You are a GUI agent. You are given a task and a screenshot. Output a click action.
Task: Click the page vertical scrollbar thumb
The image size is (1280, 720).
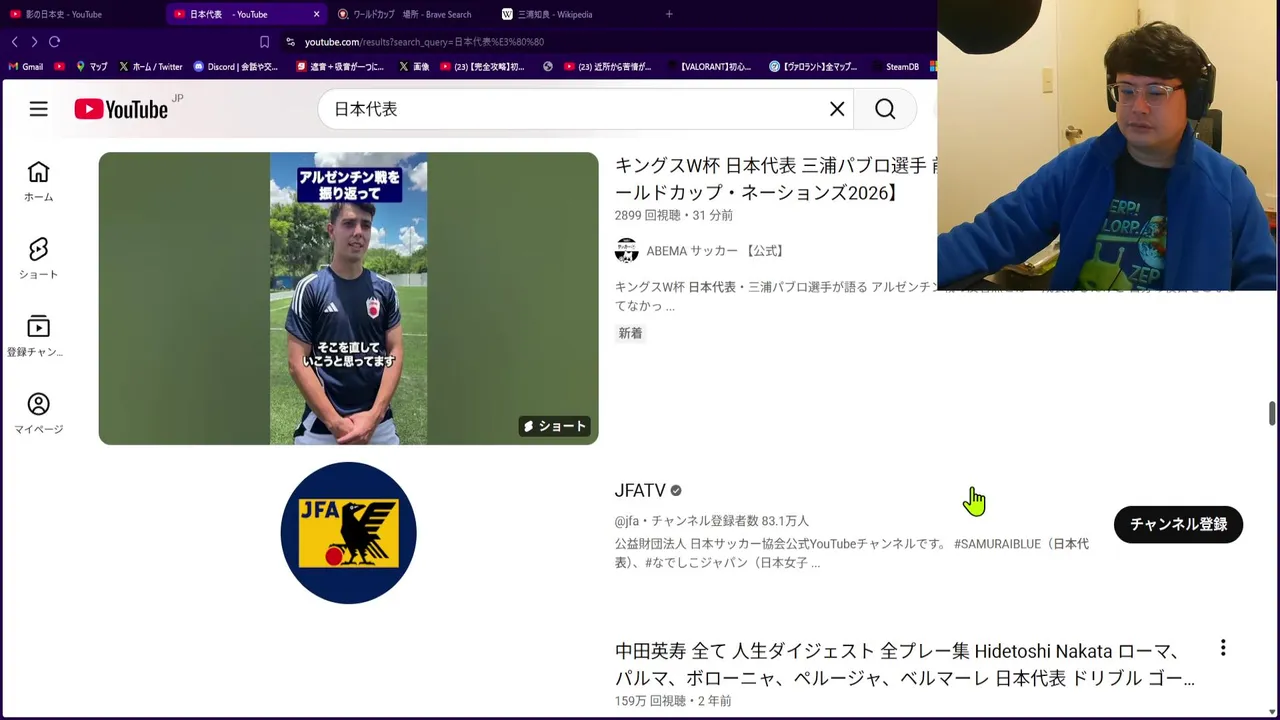click(x=1272, y=414)
